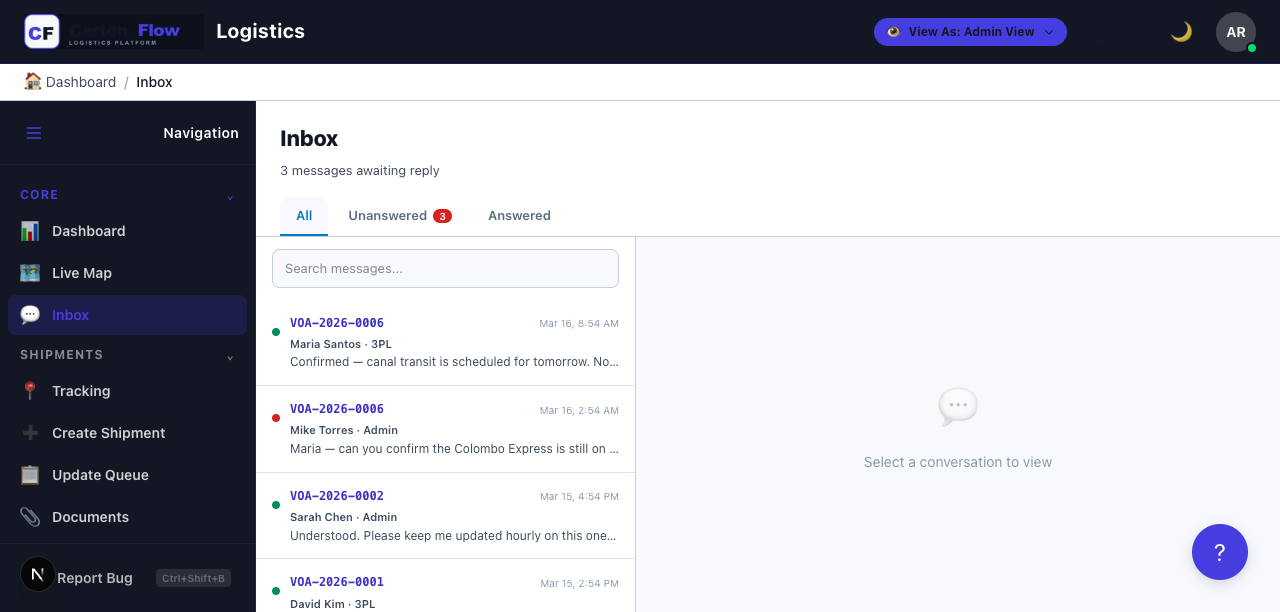Switch to the Answered tab
The width and height of the screenshot is (1280, 612).
click(519, 215)
